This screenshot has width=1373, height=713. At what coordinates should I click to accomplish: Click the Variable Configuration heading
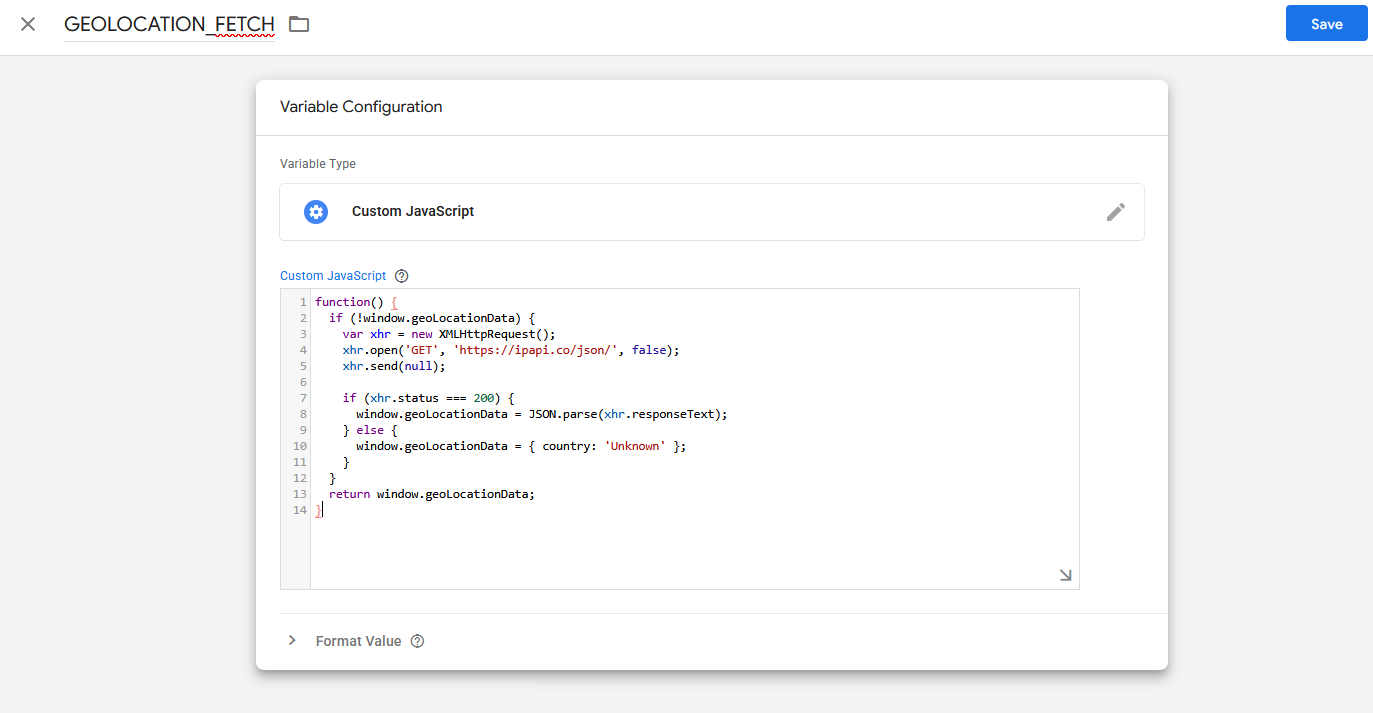361,107
